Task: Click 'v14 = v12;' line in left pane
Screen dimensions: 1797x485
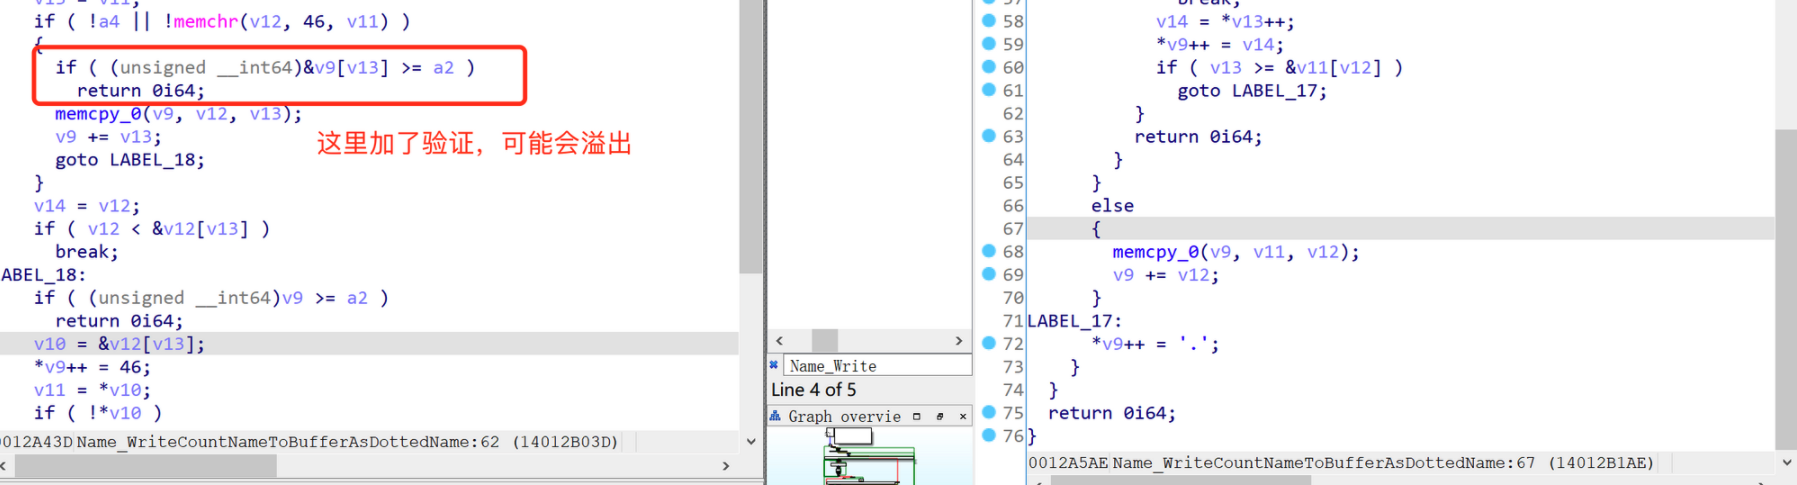Action: click(x=87, y=205)
